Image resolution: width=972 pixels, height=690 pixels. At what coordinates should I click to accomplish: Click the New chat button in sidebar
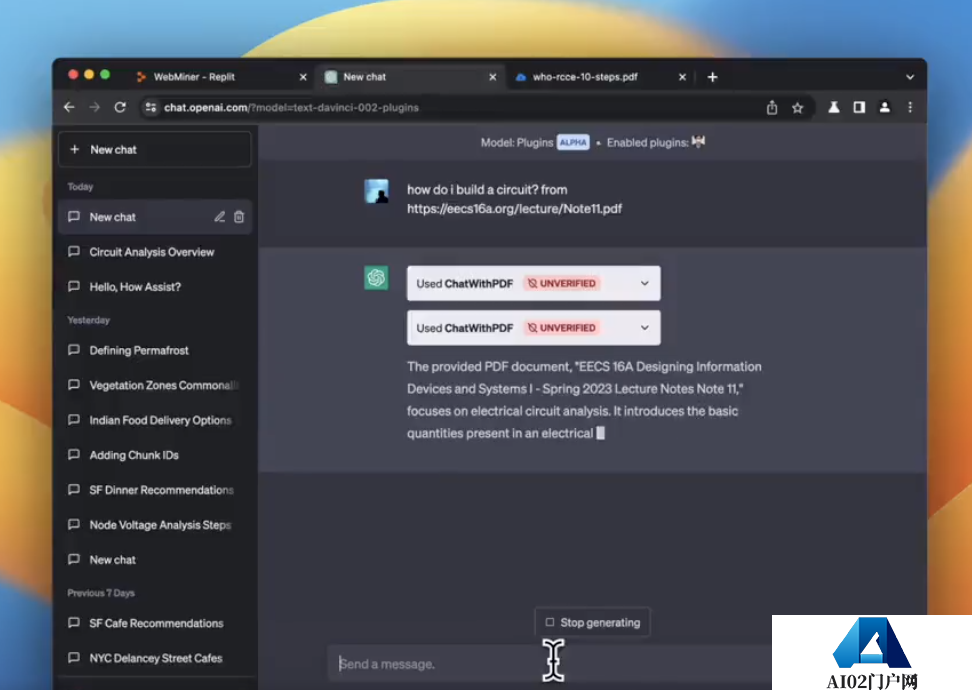pos(155,149)
